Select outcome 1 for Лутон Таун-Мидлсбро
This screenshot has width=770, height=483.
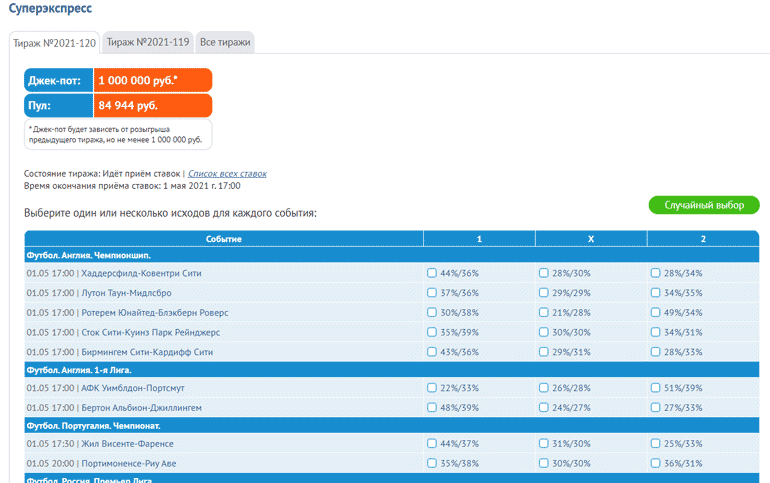pyautogui.click(x=432, y=293)
